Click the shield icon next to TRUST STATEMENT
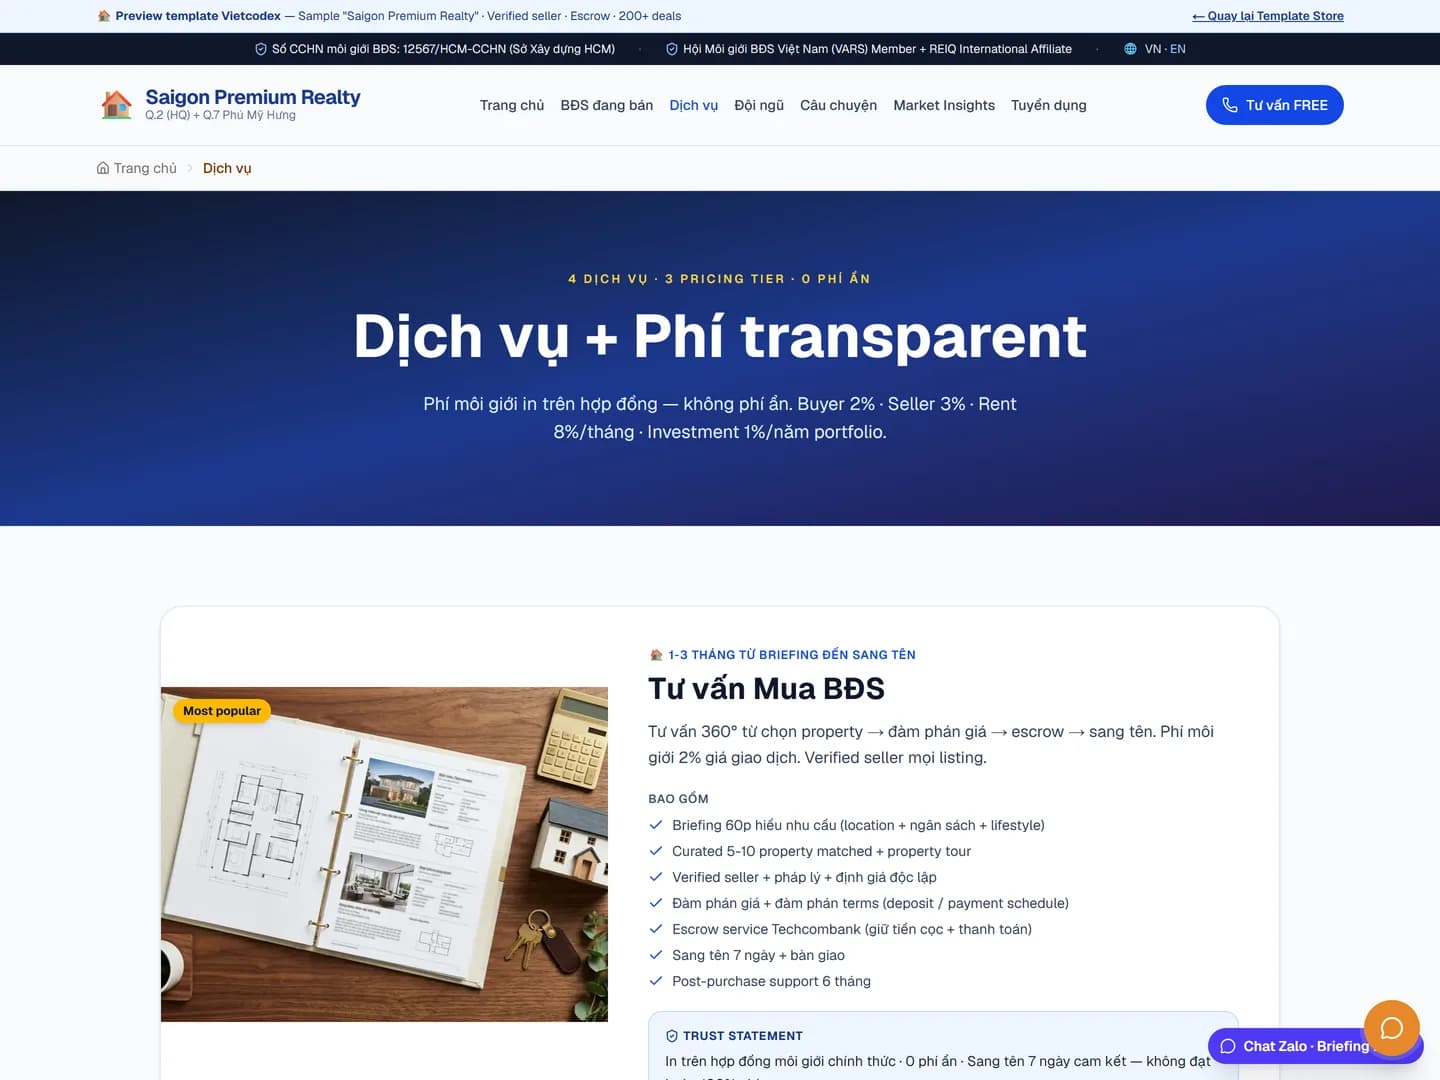 (672, 1036)
